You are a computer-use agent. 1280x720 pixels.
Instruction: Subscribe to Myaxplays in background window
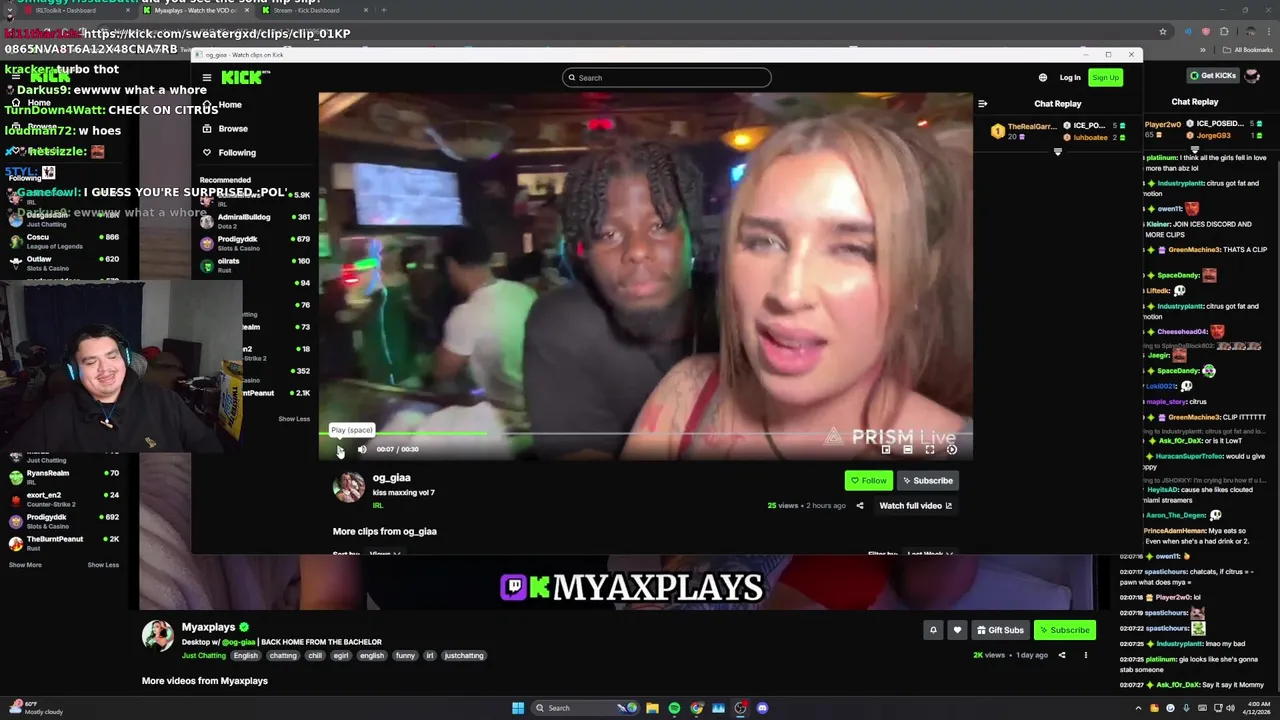pyautogui.click(x=1064, y=630)
